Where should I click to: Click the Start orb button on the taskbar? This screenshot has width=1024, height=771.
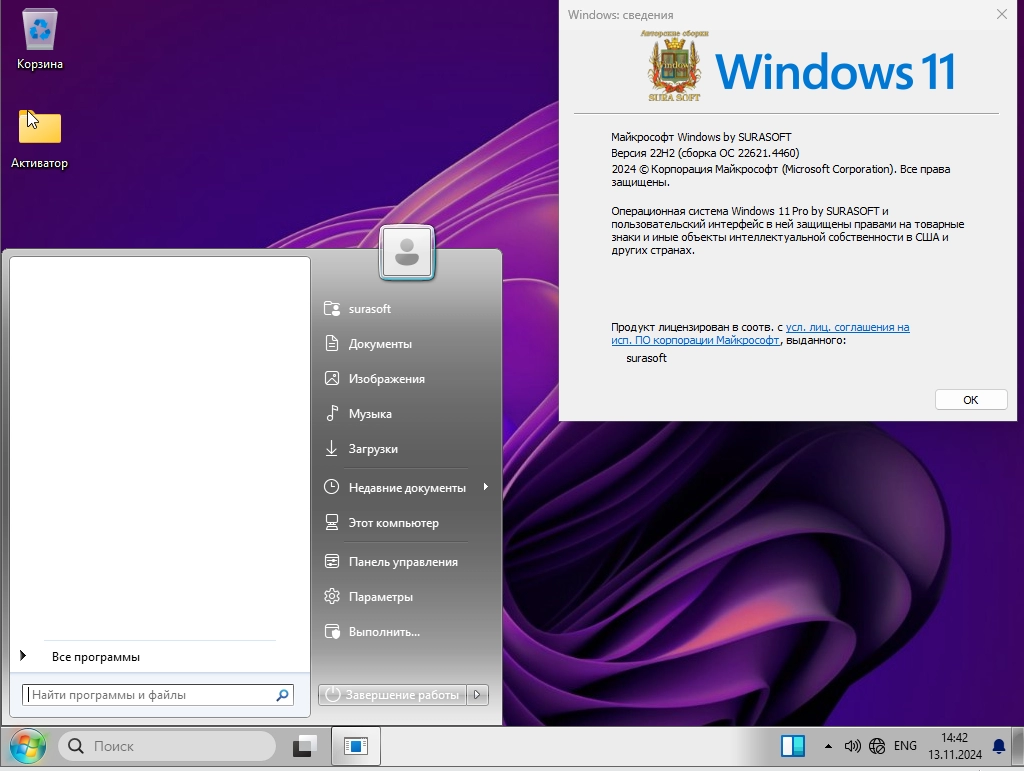click(27, 746)
